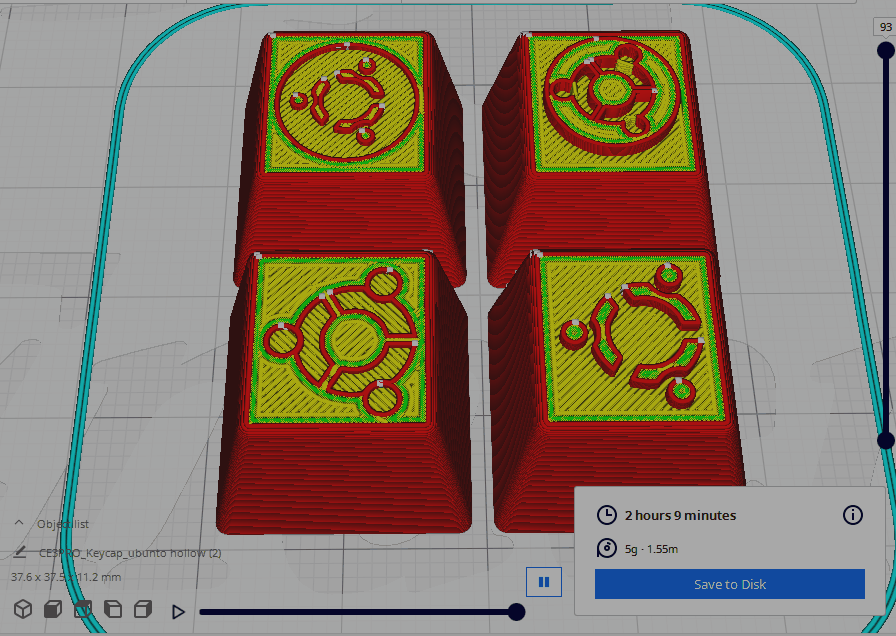
Task: Select the front view cube icon
Action: click(x=53, y=609)
